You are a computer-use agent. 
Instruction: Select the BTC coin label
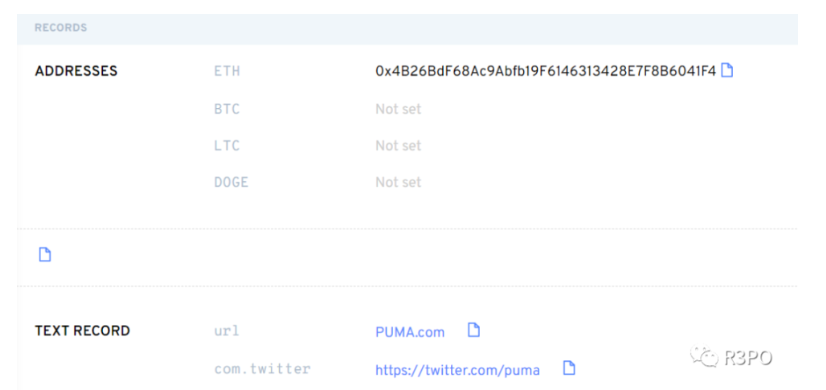pos(227,109)
